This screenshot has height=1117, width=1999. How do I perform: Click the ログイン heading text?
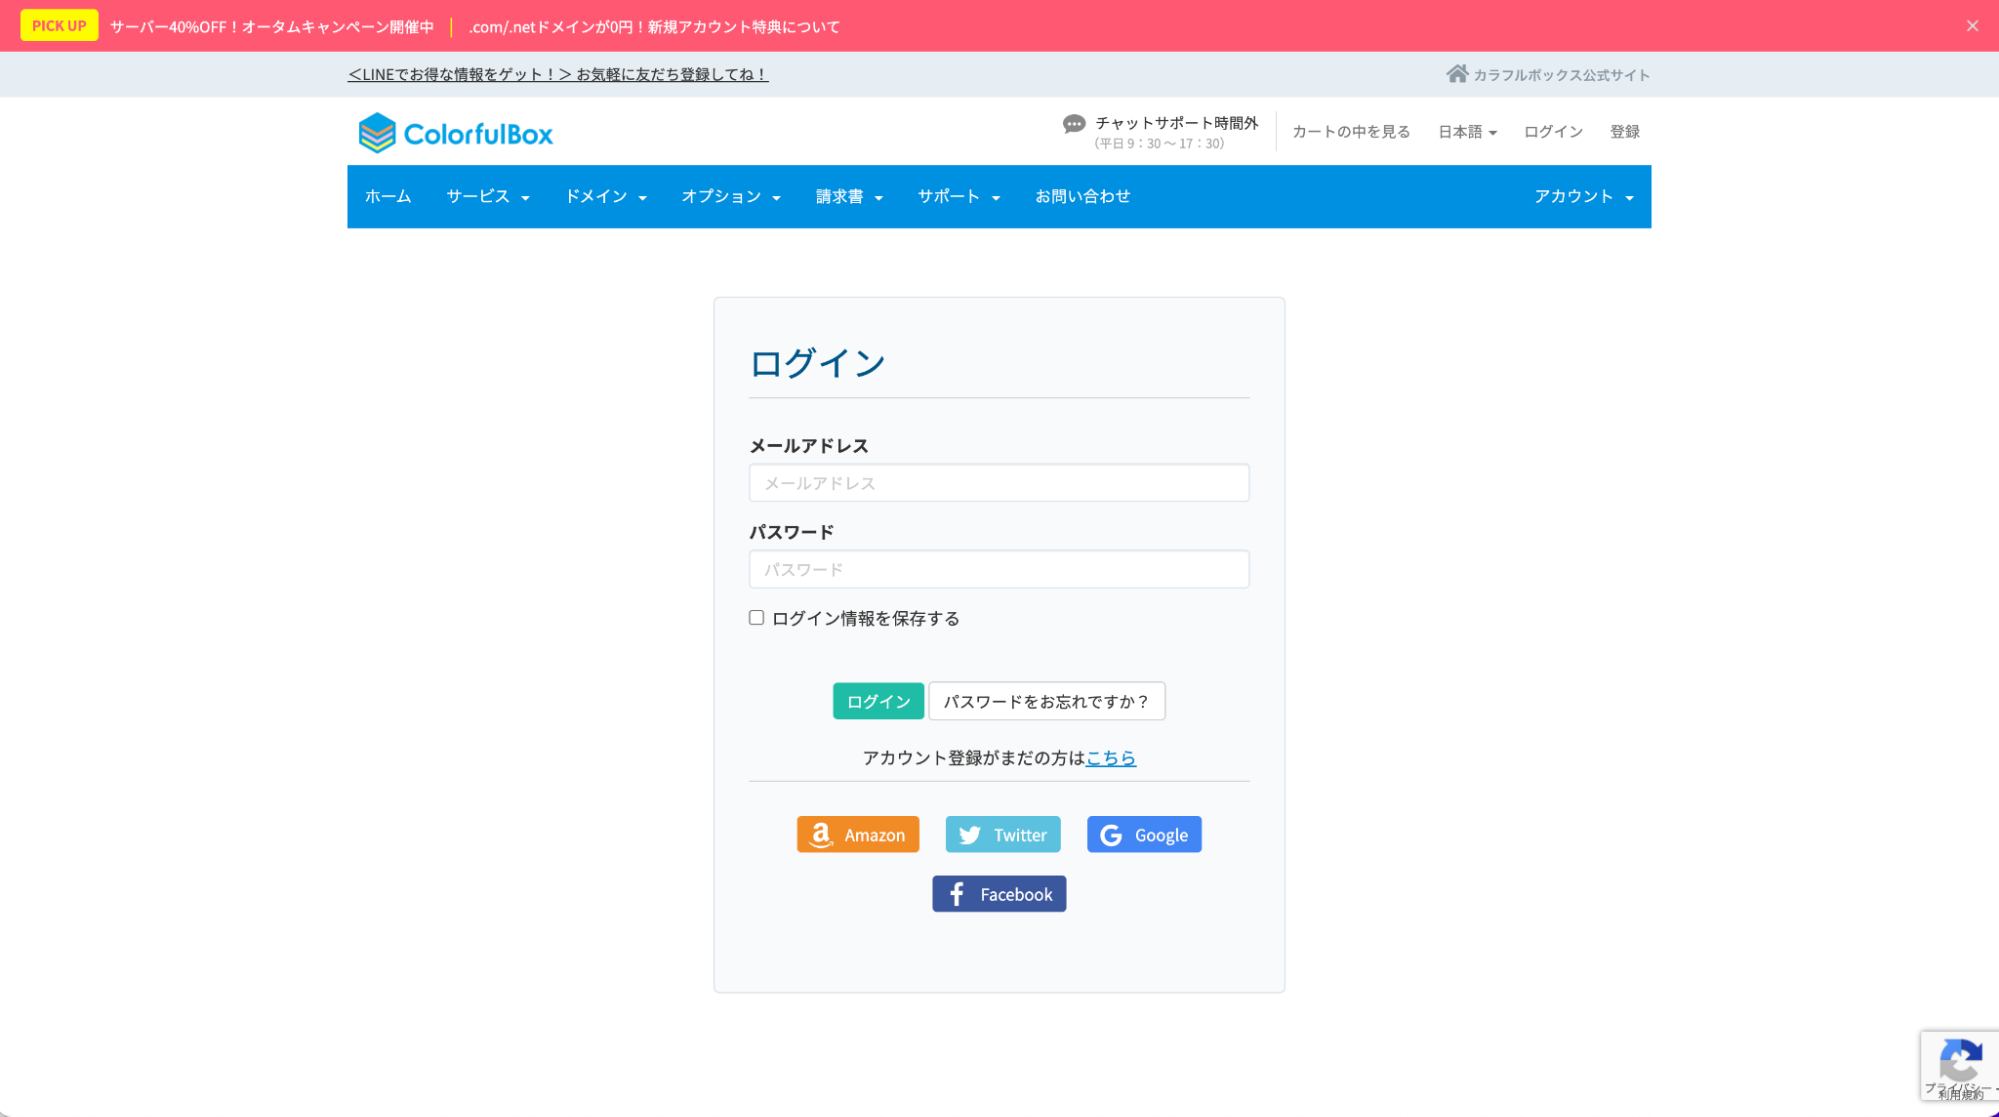pos(817,362)
